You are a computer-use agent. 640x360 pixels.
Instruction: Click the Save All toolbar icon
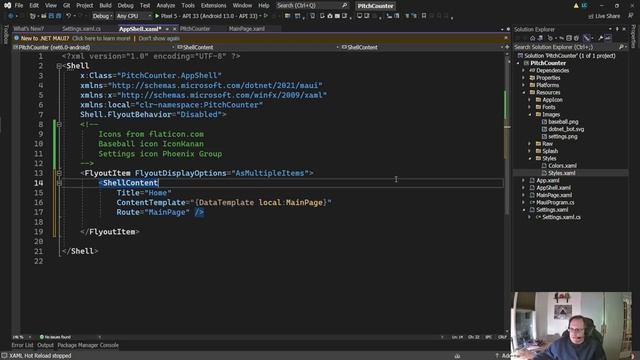[x=58, y=16]
